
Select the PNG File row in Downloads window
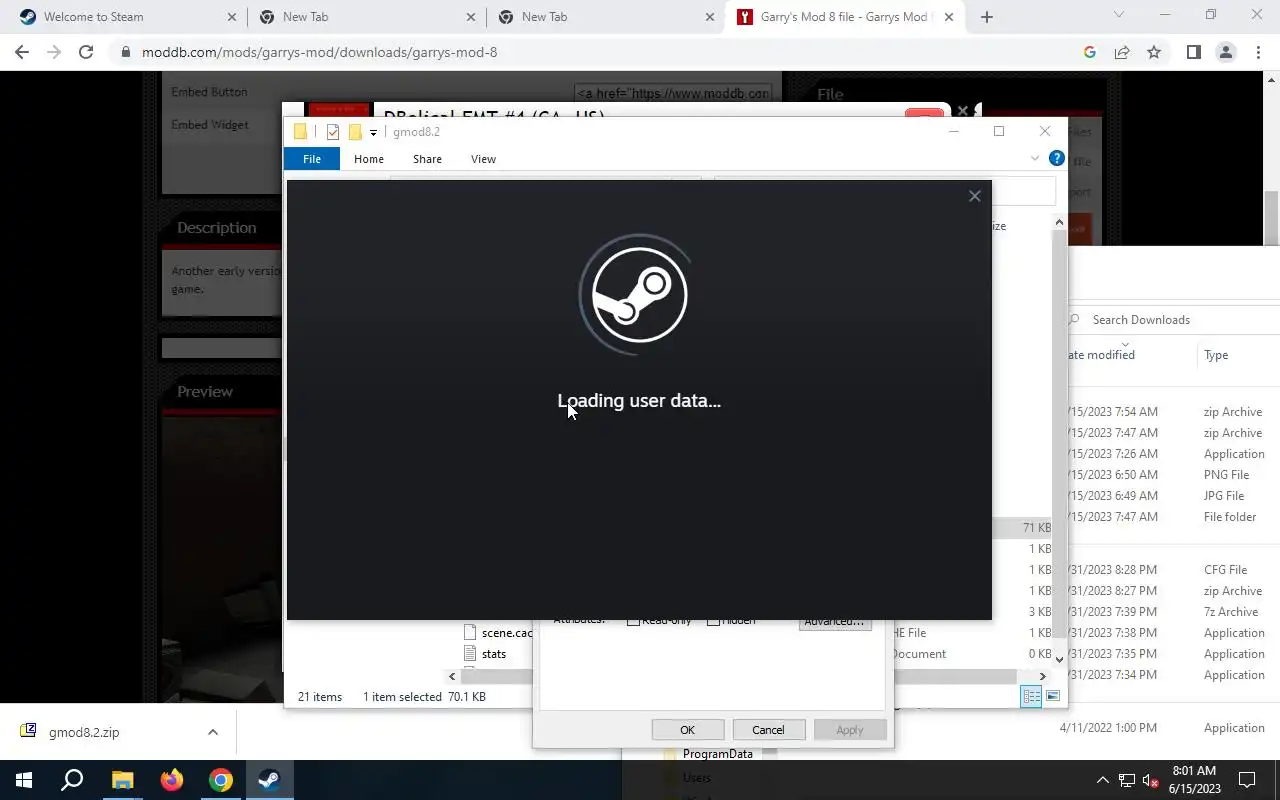1174,475
